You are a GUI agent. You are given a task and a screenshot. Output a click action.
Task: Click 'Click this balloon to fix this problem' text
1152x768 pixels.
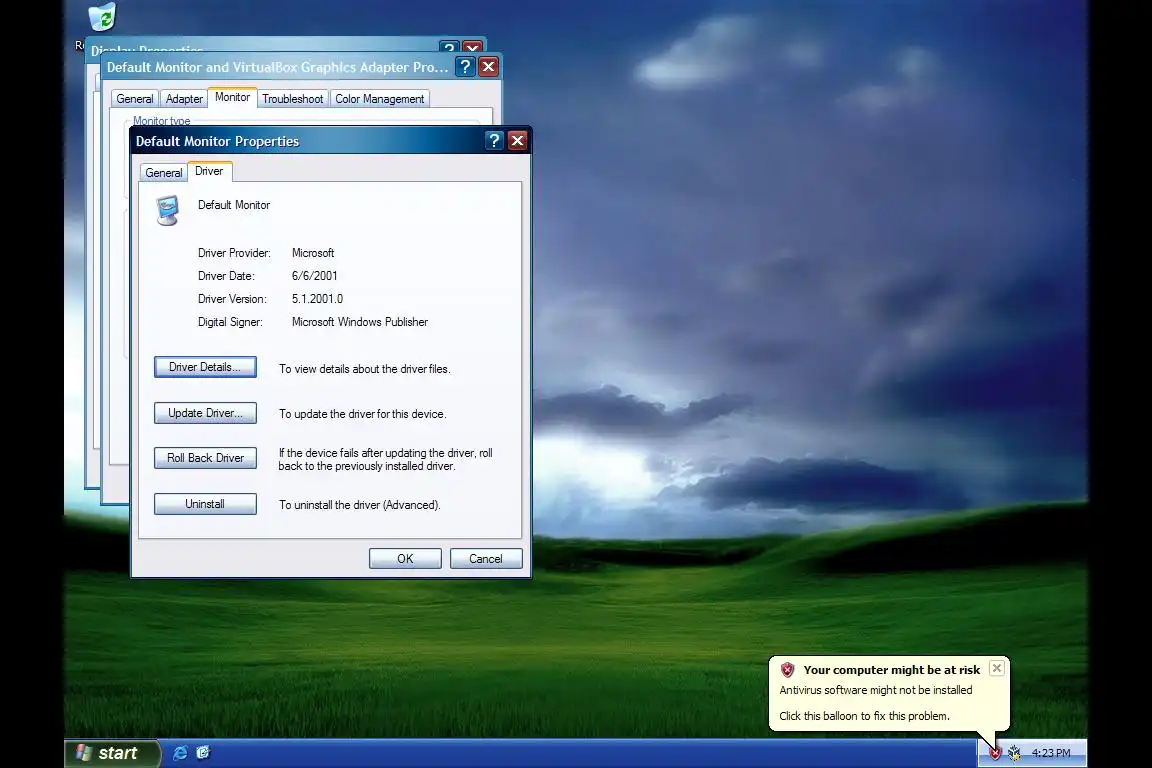864,716
